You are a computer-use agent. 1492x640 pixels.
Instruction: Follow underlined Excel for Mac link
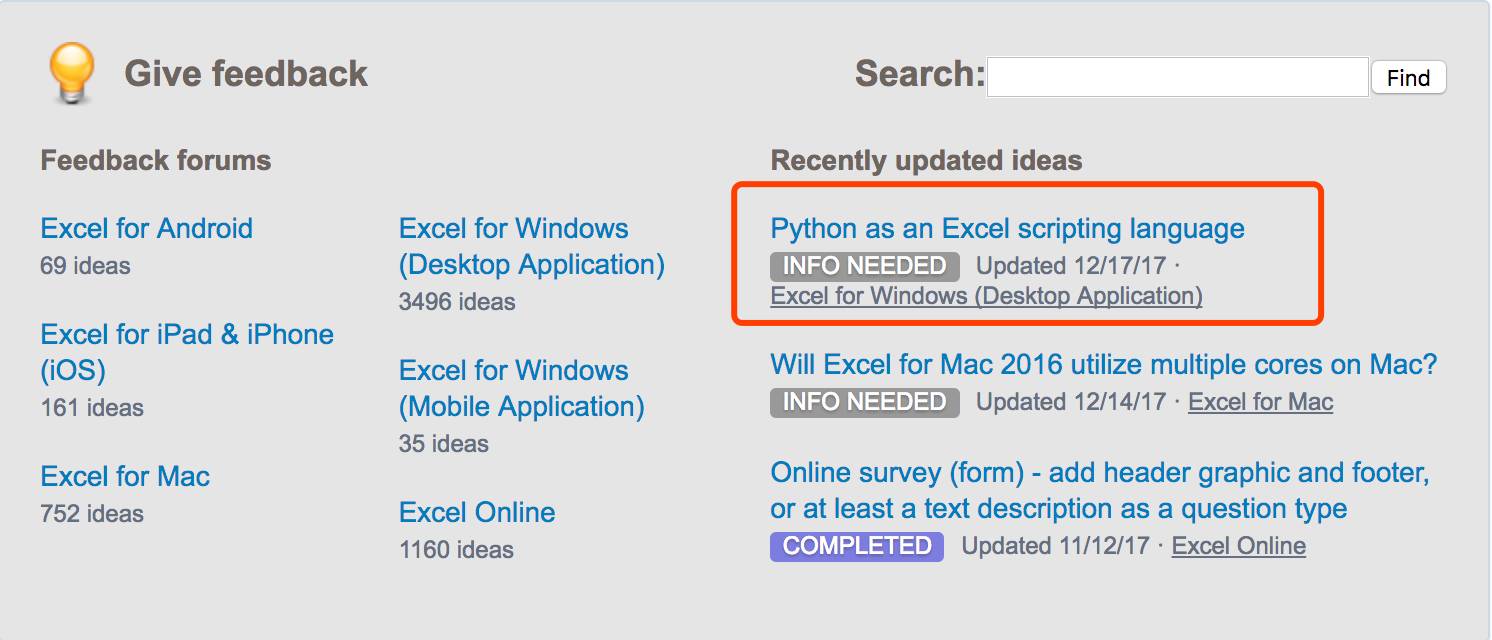[x=1260, y=402]
